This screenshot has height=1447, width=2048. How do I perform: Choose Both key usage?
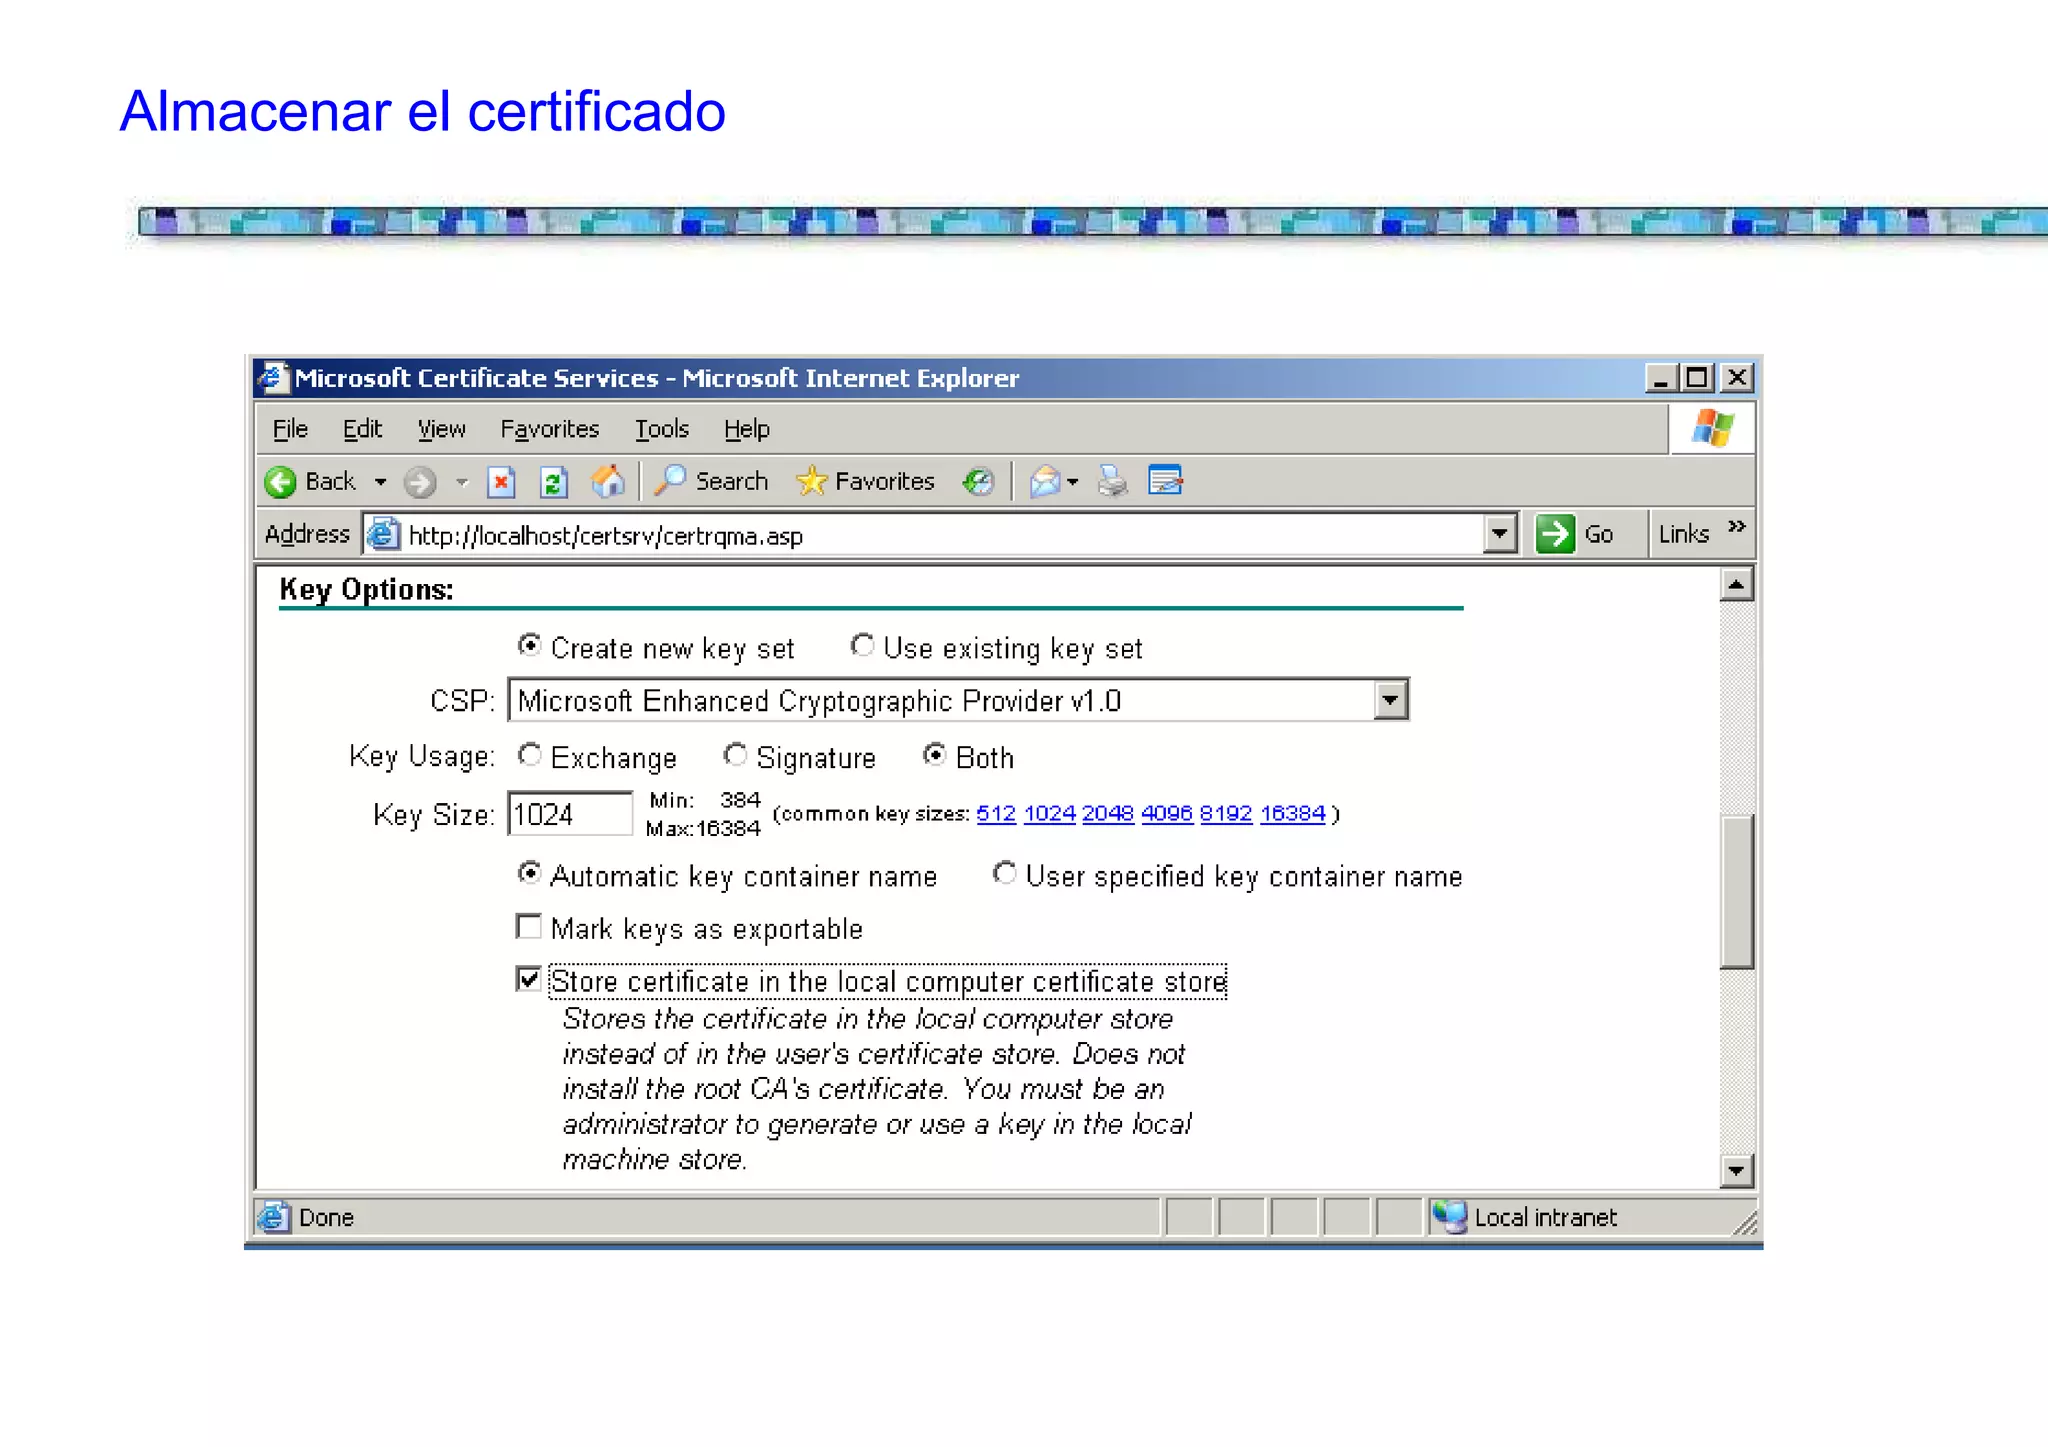(934, 755)
